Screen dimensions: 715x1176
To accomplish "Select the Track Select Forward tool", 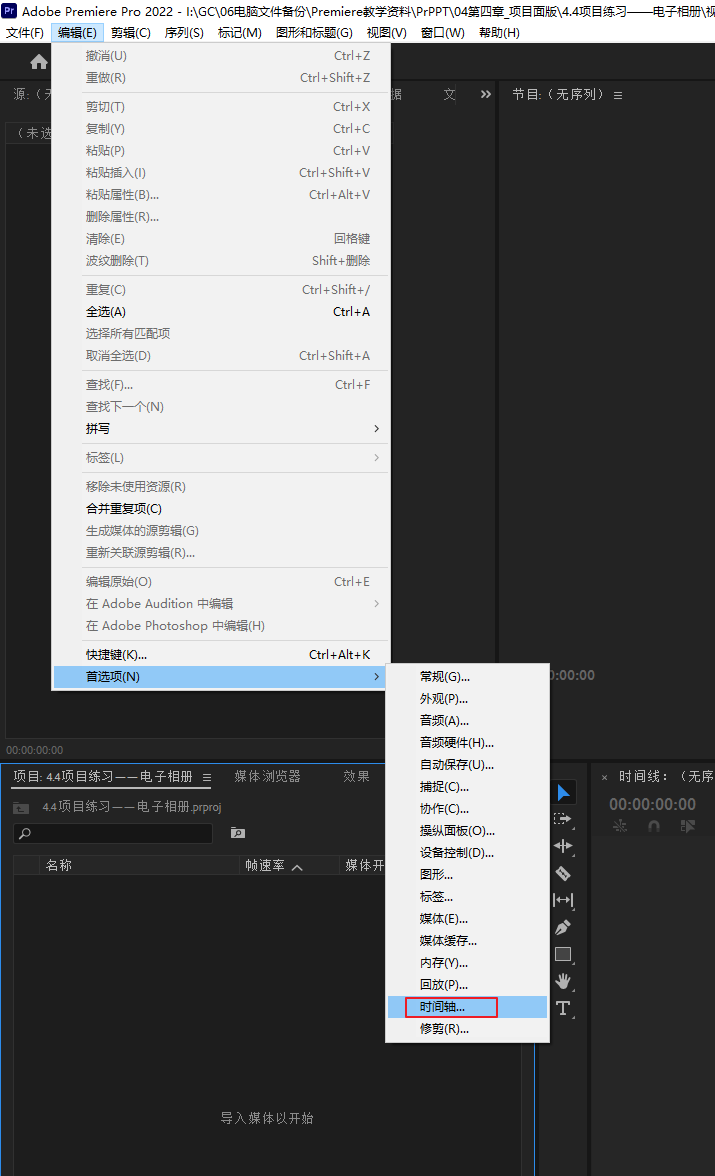I will point(563,819).
